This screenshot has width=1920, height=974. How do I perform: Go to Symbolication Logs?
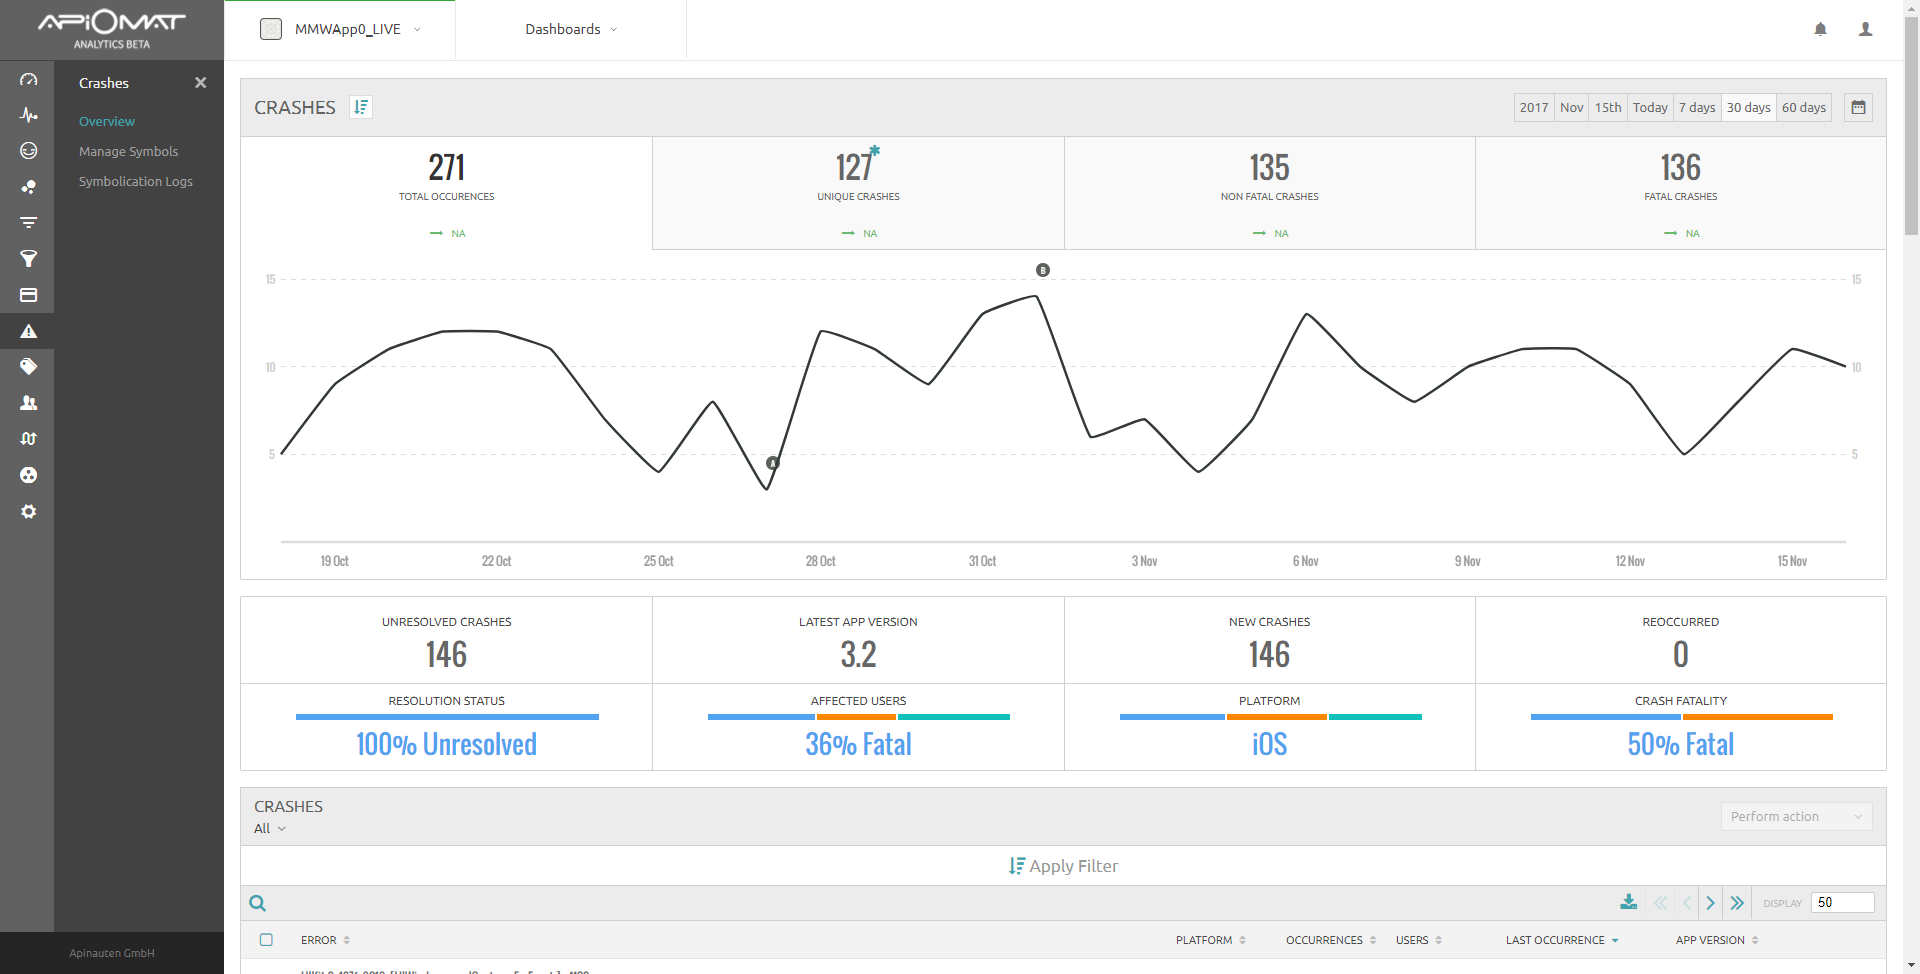tap(135, 181)
